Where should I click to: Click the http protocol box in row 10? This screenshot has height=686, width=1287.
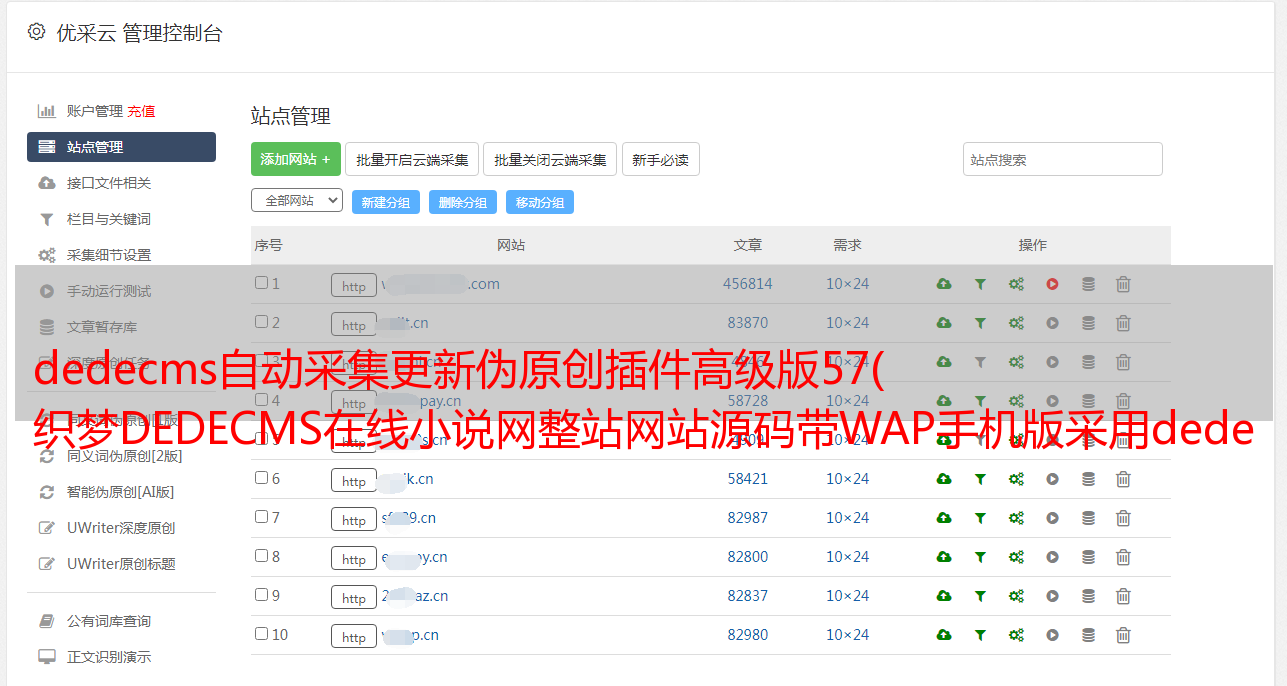tap(354, 637)
